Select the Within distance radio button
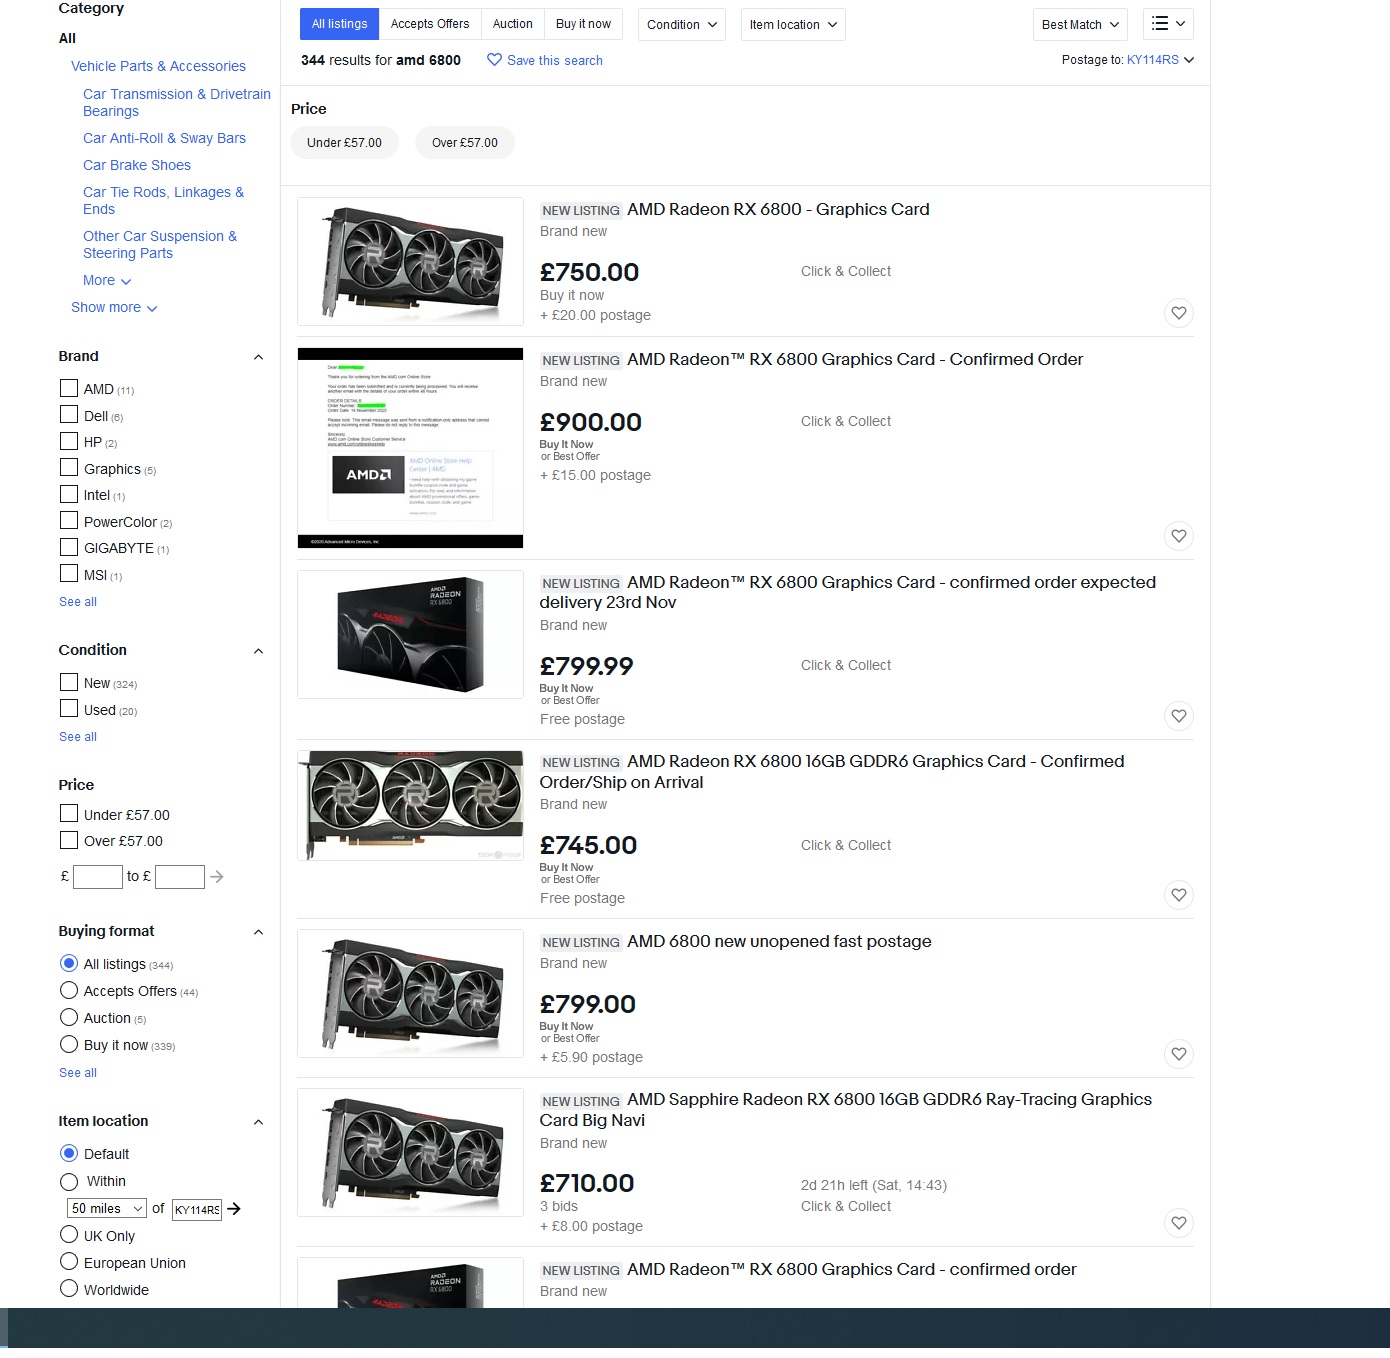The image size is (1390, 1358). (69, 1181)
